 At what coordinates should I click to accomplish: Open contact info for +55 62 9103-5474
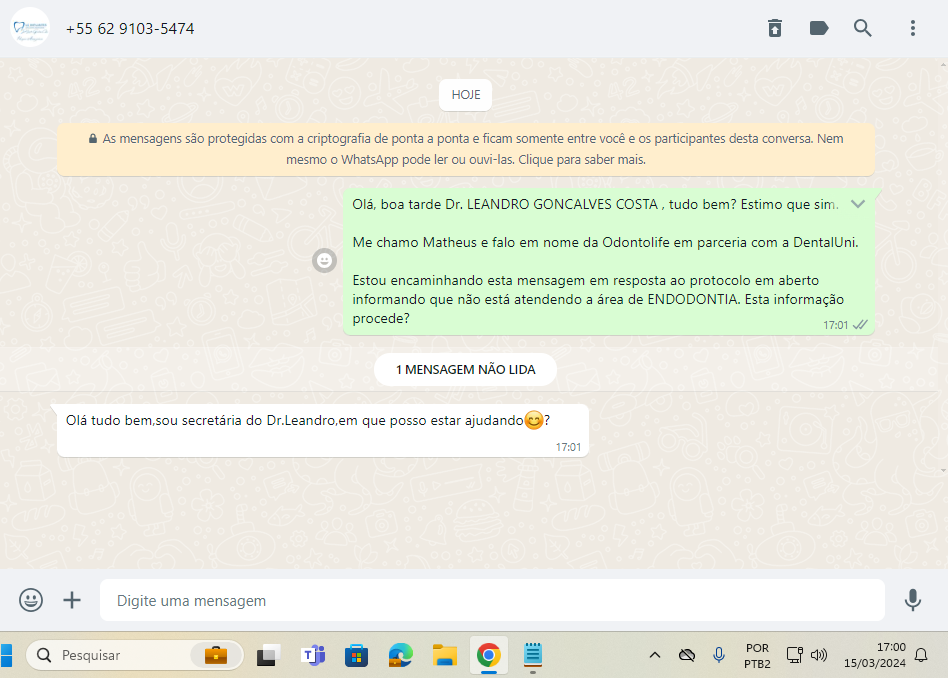(x=130, y=28)
